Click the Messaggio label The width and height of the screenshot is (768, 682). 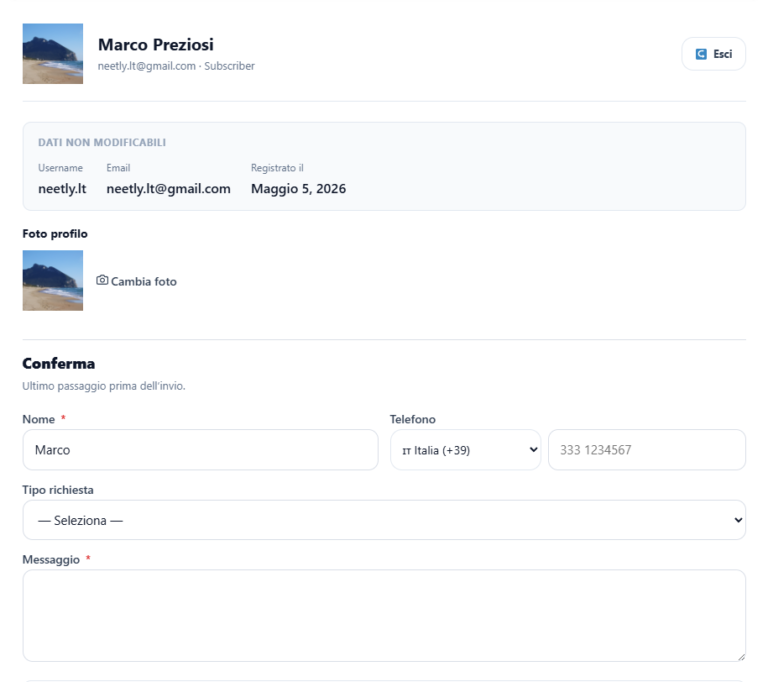click(x=51, y=560)
